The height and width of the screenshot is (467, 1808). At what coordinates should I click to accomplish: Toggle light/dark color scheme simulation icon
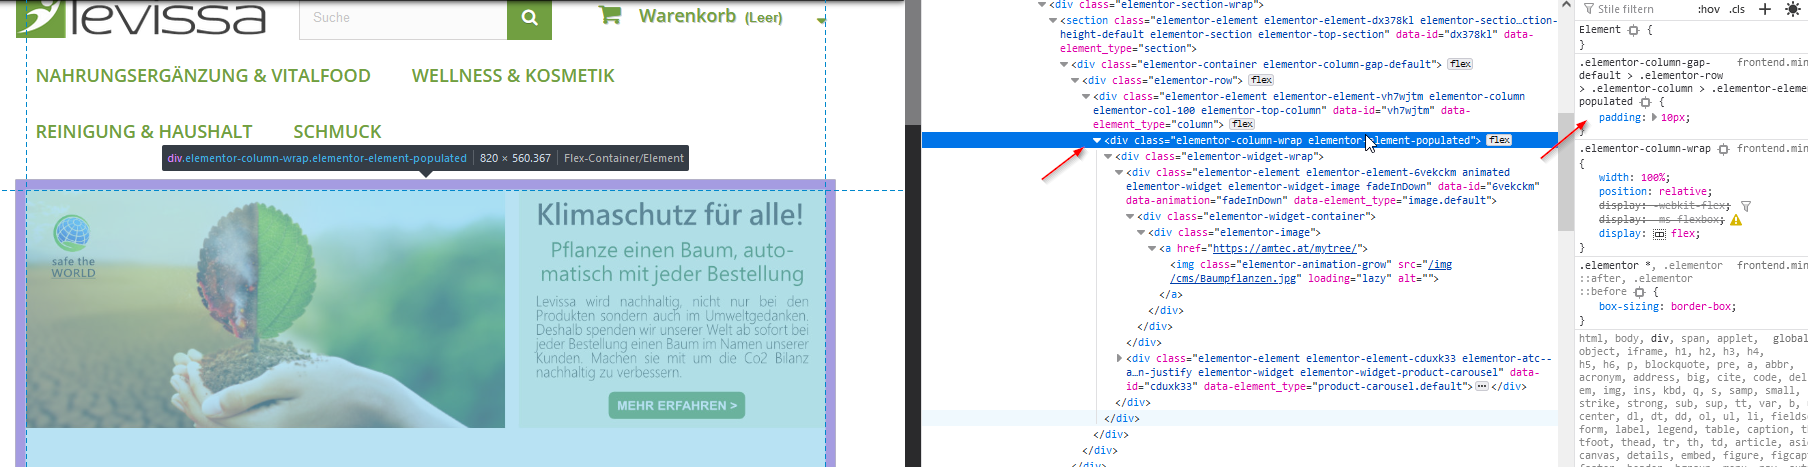click(1791, 9)
